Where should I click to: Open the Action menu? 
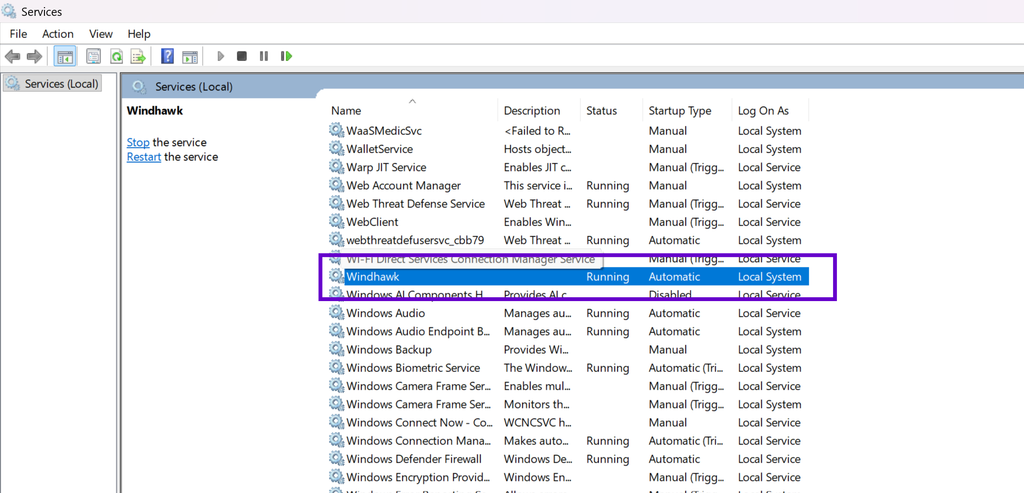point(57,34)
